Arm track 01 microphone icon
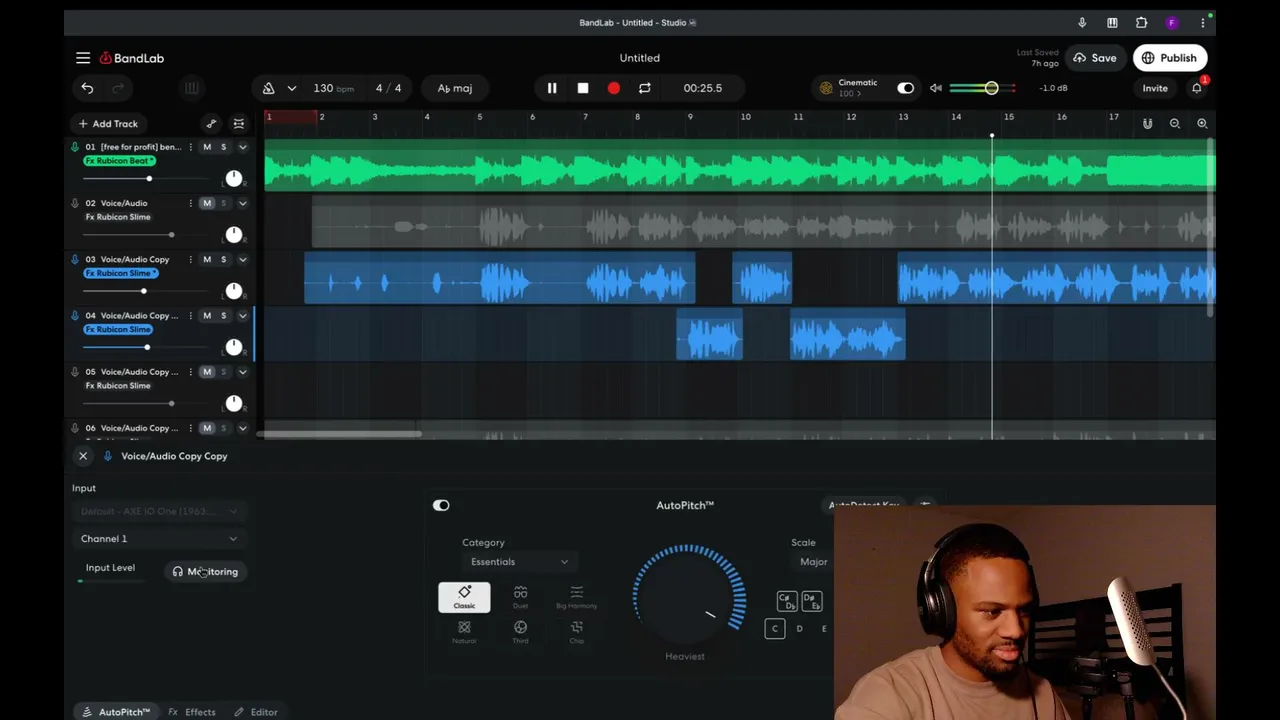This screenshot has height=720, width=1280. point(75,147)
